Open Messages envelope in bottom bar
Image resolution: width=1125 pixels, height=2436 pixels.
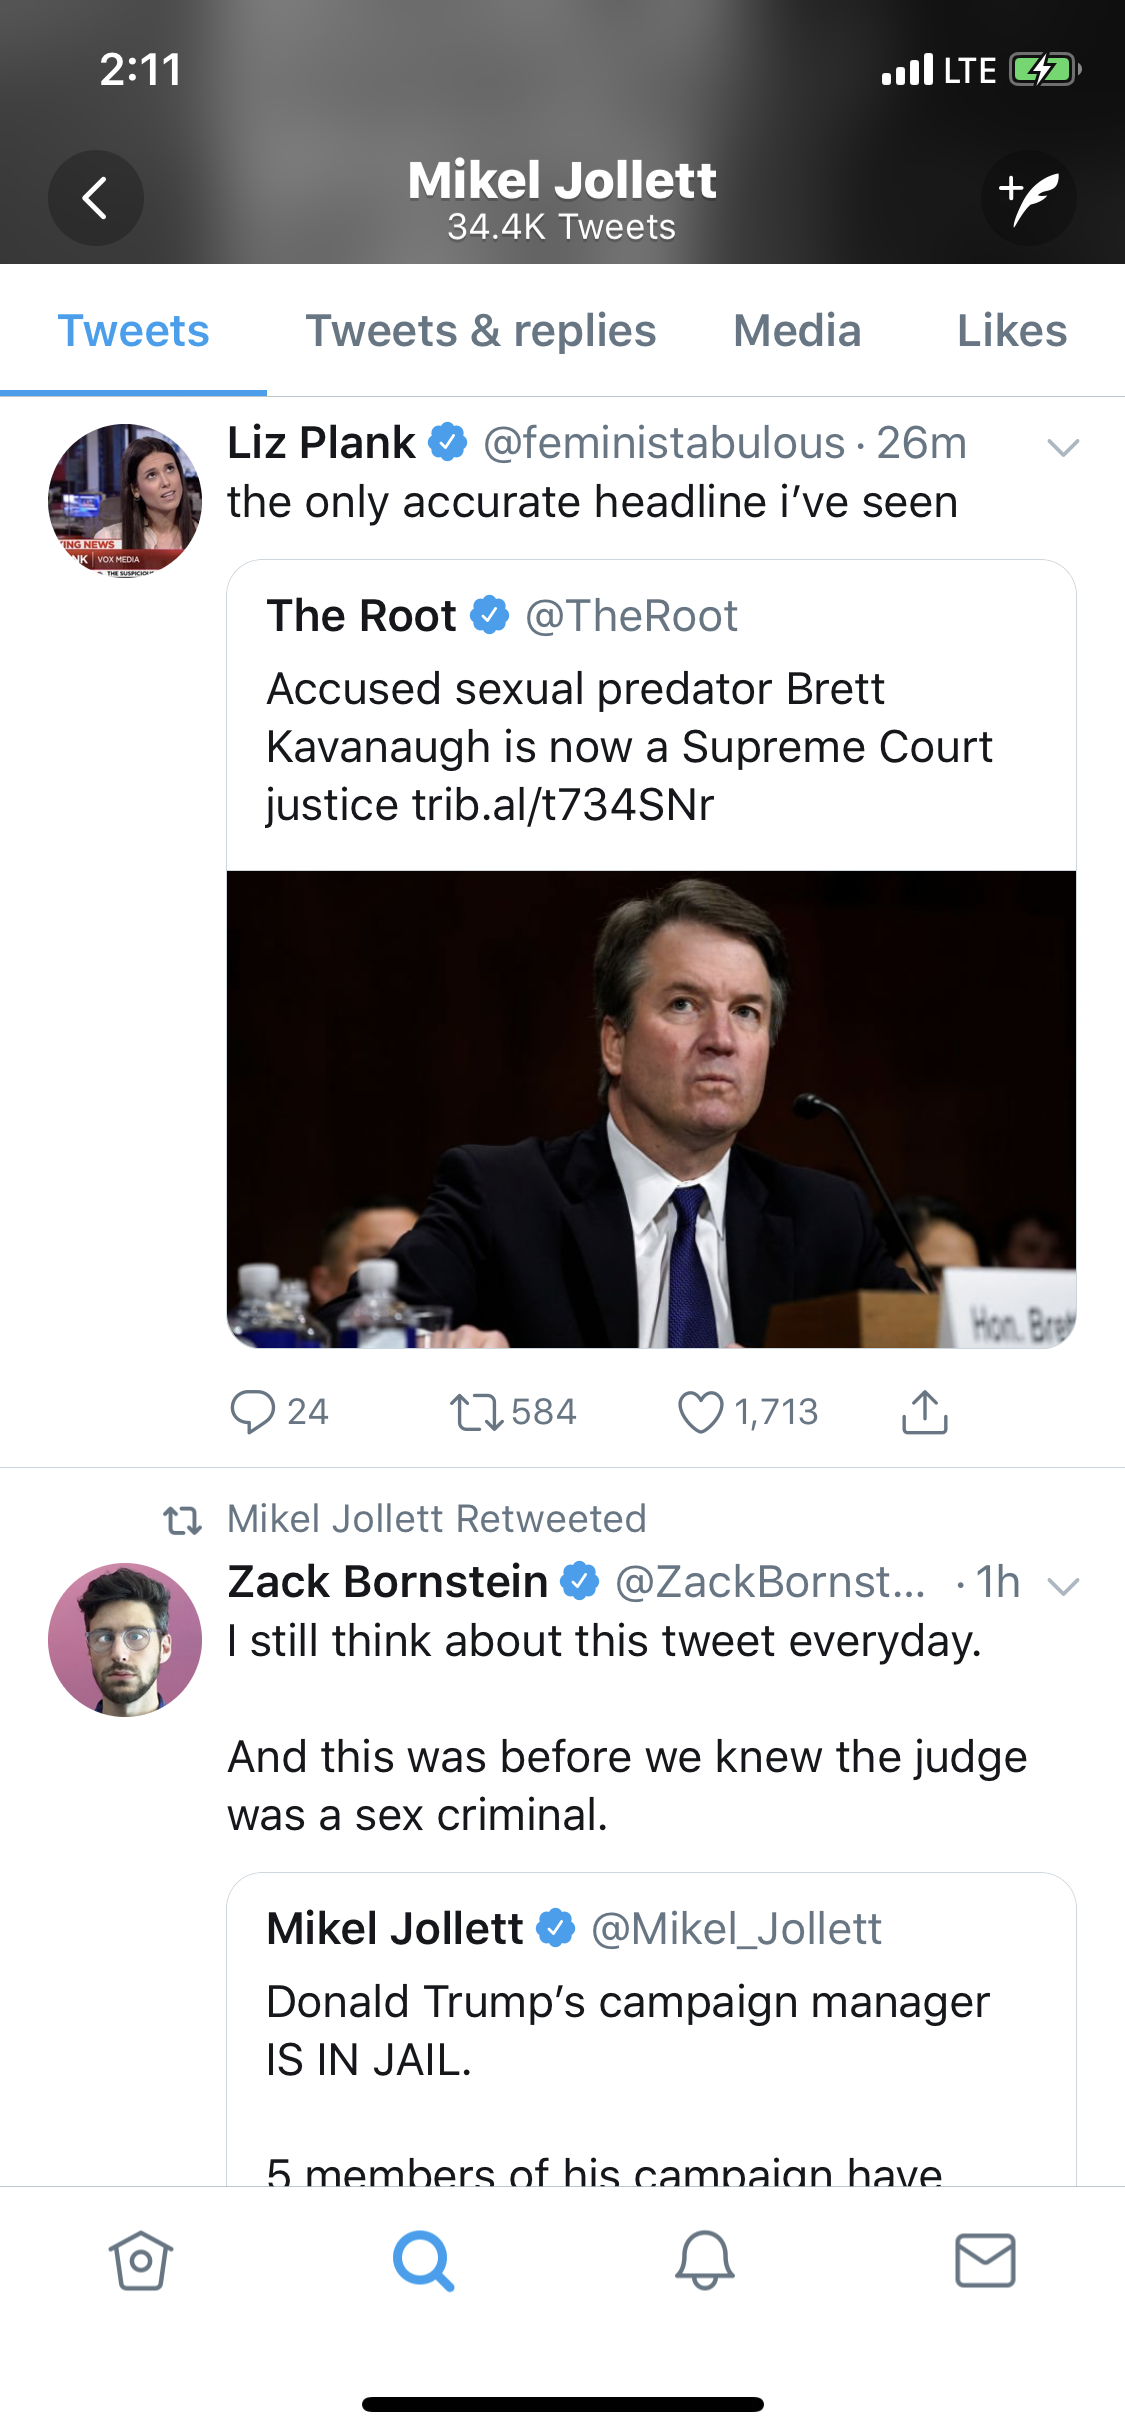(x=985, y=2261)
